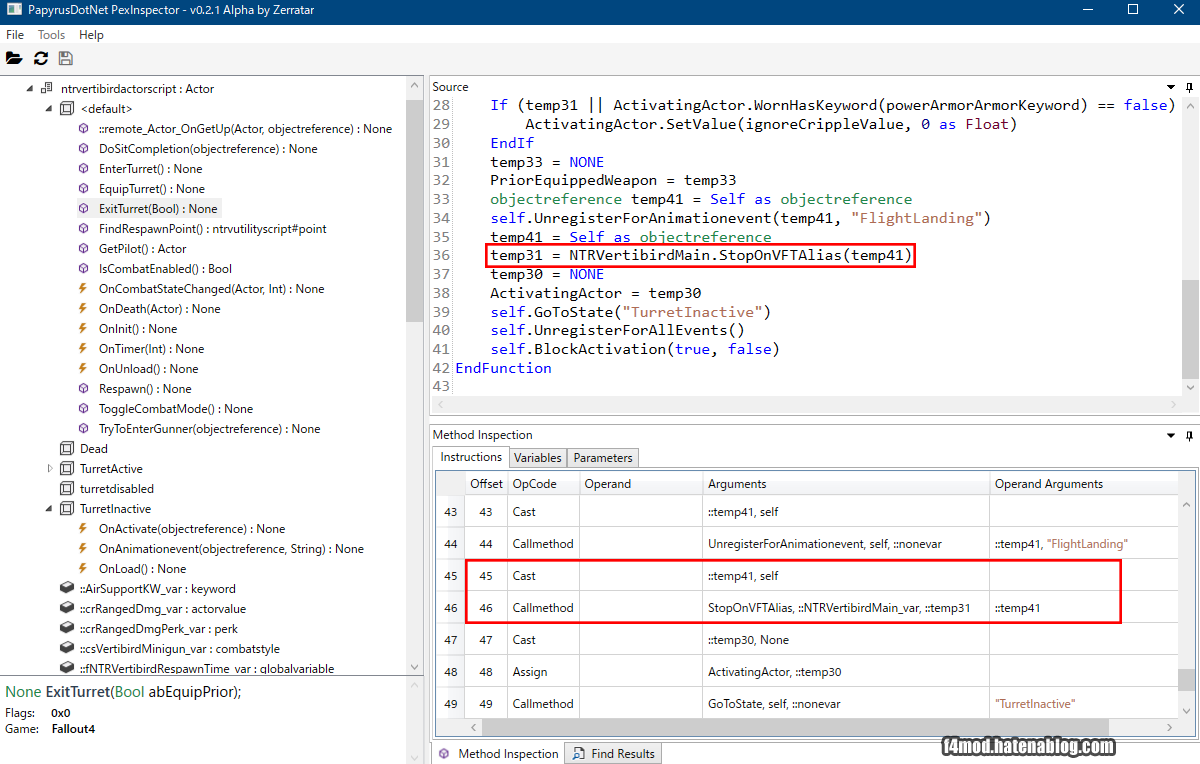Viewport: 1200px width, 764px height.
Task: Click "FlightLanding" in instruction row 44
Action: [1087, 544]
